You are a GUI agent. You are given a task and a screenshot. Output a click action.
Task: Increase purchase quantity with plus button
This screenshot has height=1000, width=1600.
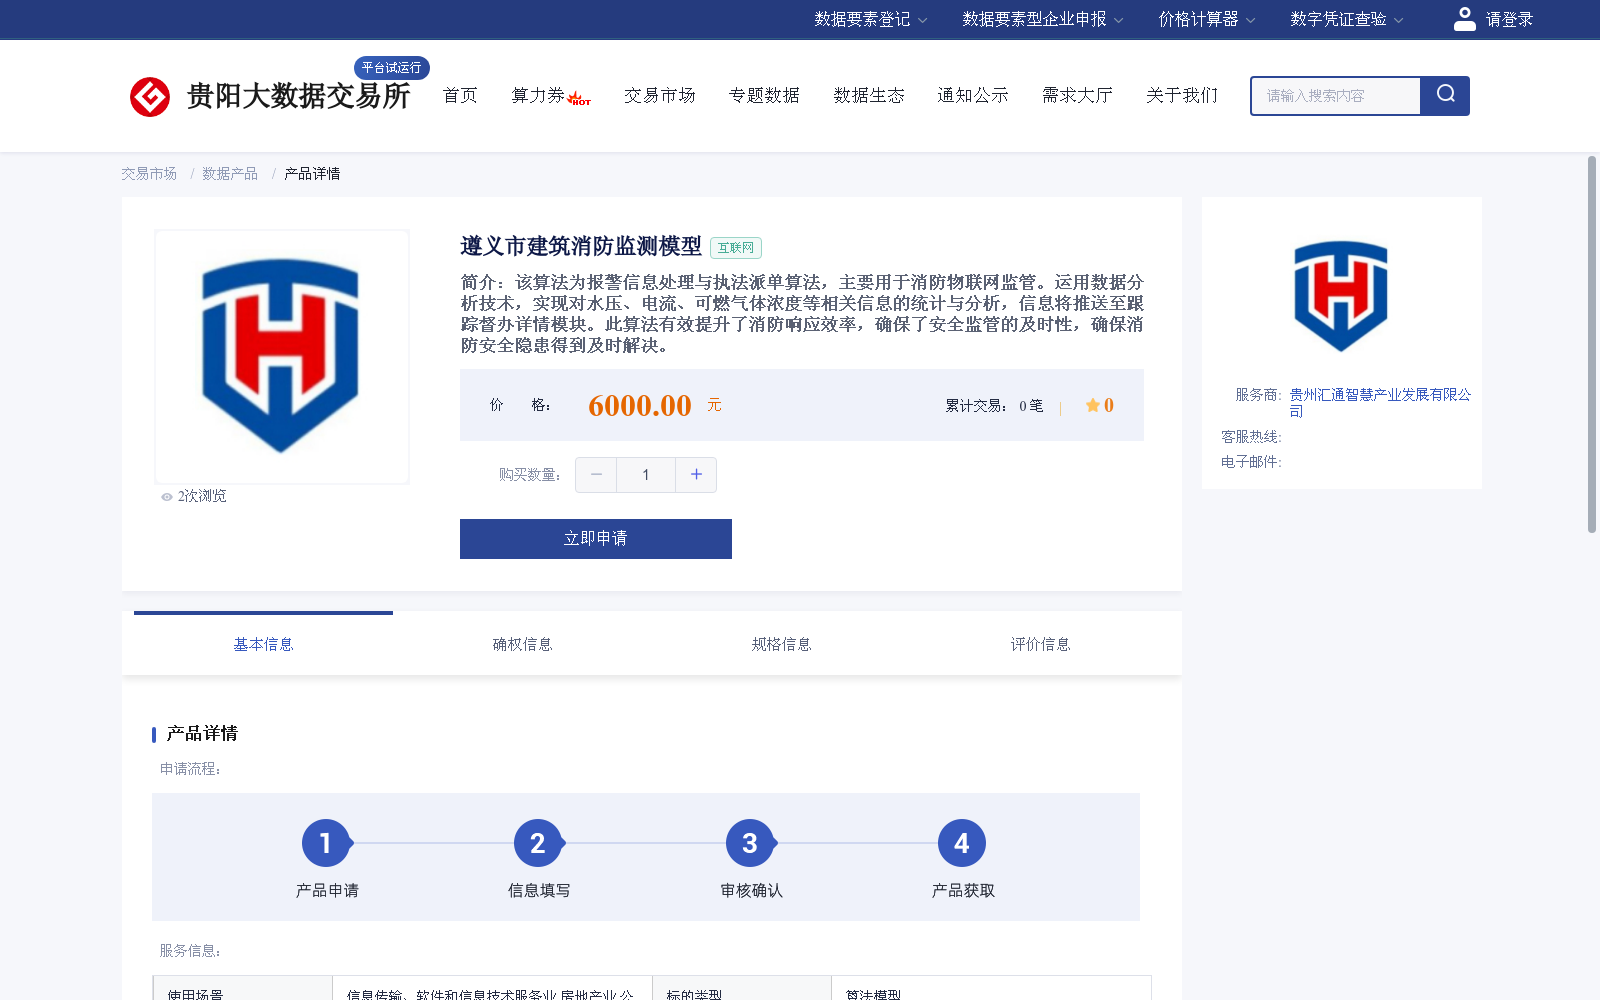click(x=696, y=475)
